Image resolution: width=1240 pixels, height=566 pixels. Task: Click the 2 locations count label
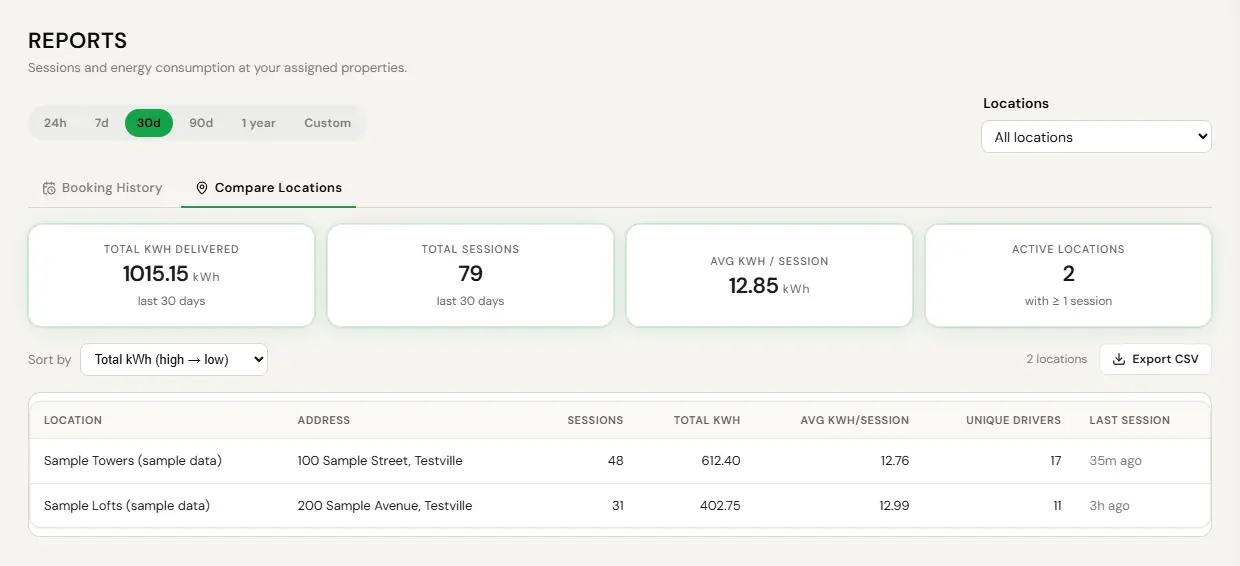pyautogui.click(x=1056, y=359)
